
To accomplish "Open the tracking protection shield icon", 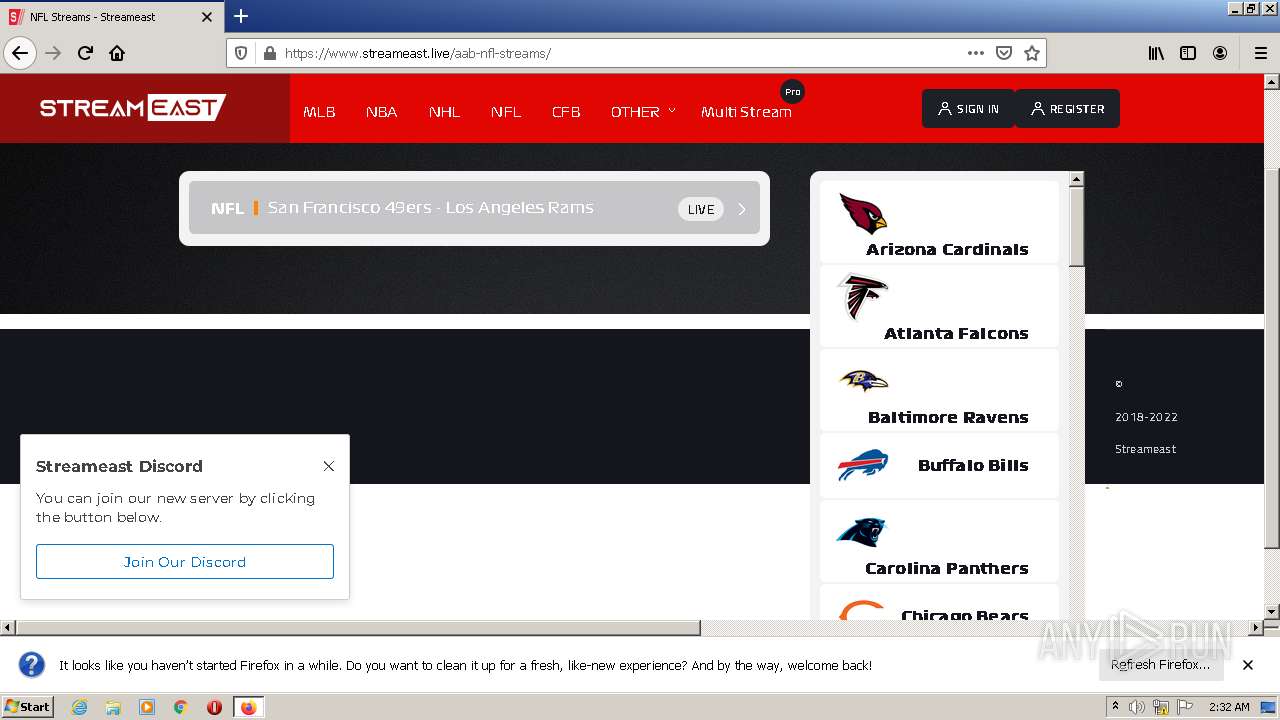I will pos(241,53).
